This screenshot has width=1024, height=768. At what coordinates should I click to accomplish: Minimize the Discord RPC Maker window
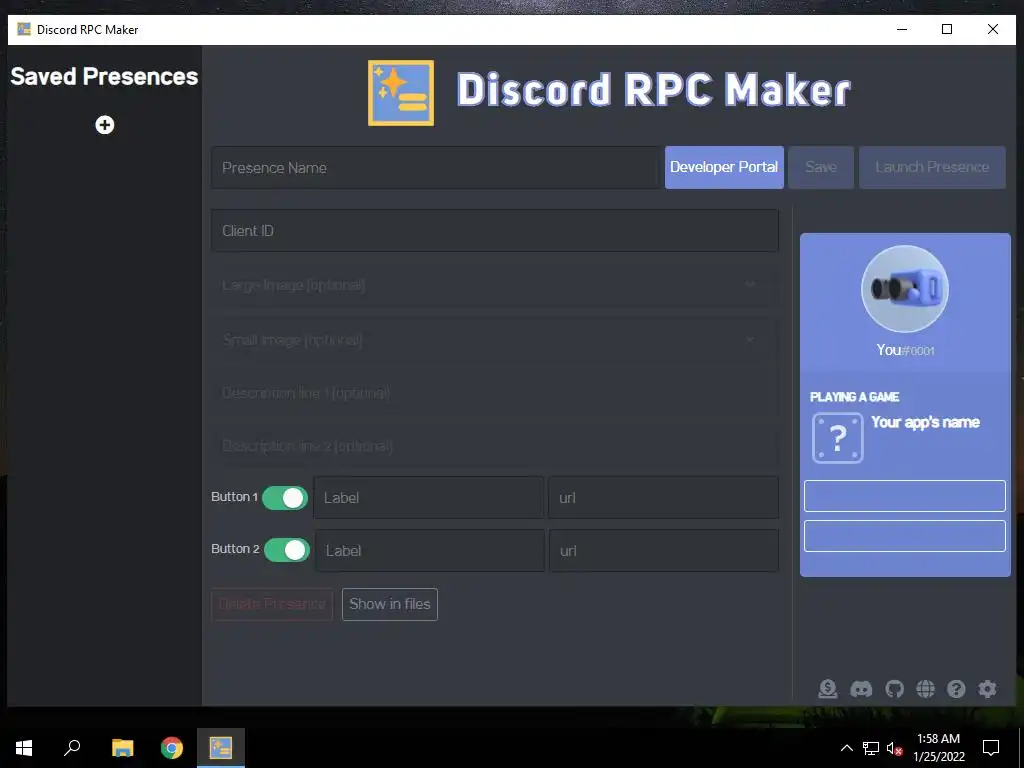pos(902,29)
